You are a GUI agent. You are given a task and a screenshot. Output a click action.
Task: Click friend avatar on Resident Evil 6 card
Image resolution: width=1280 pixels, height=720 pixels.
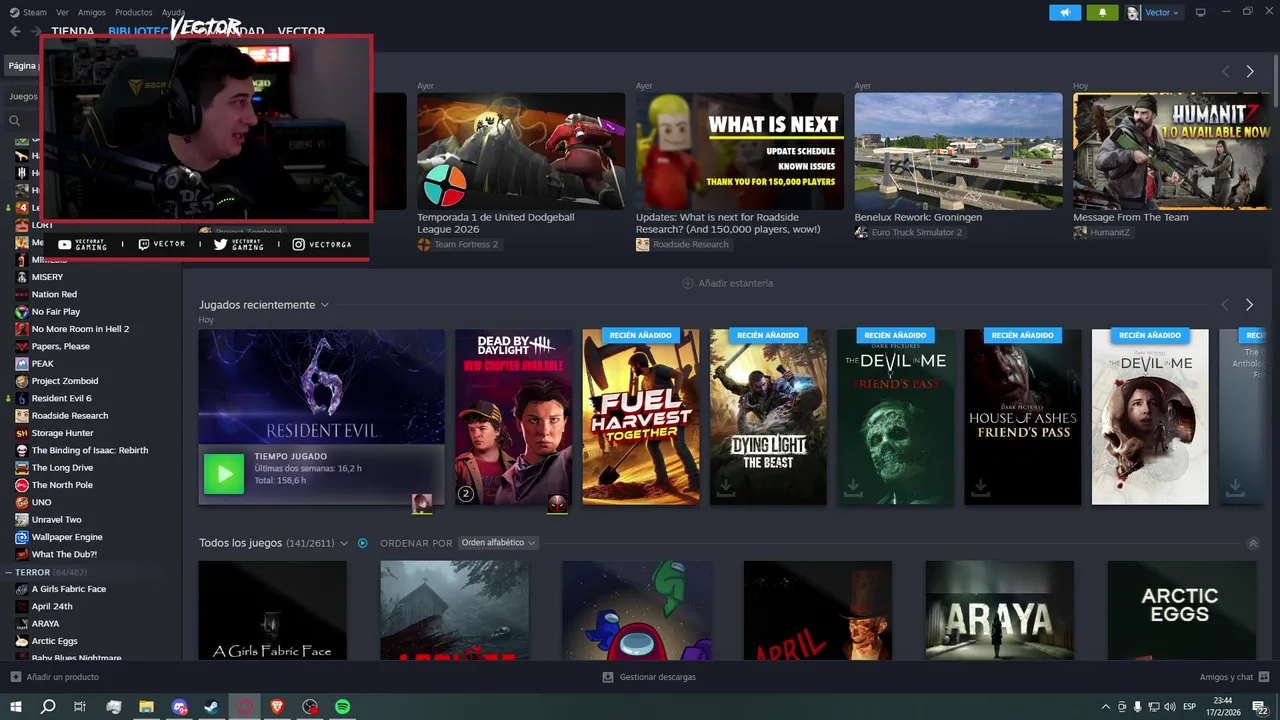click(x=422, y=503)
